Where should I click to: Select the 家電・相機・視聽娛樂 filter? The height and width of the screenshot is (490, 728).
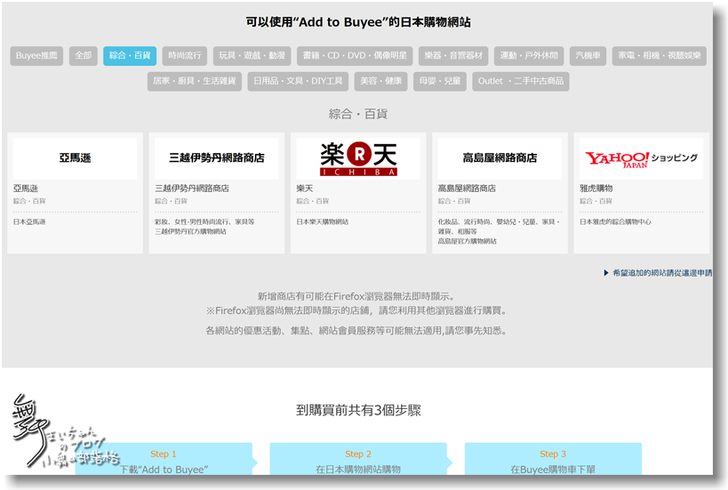pyautogui.click(x=659, y=56)
